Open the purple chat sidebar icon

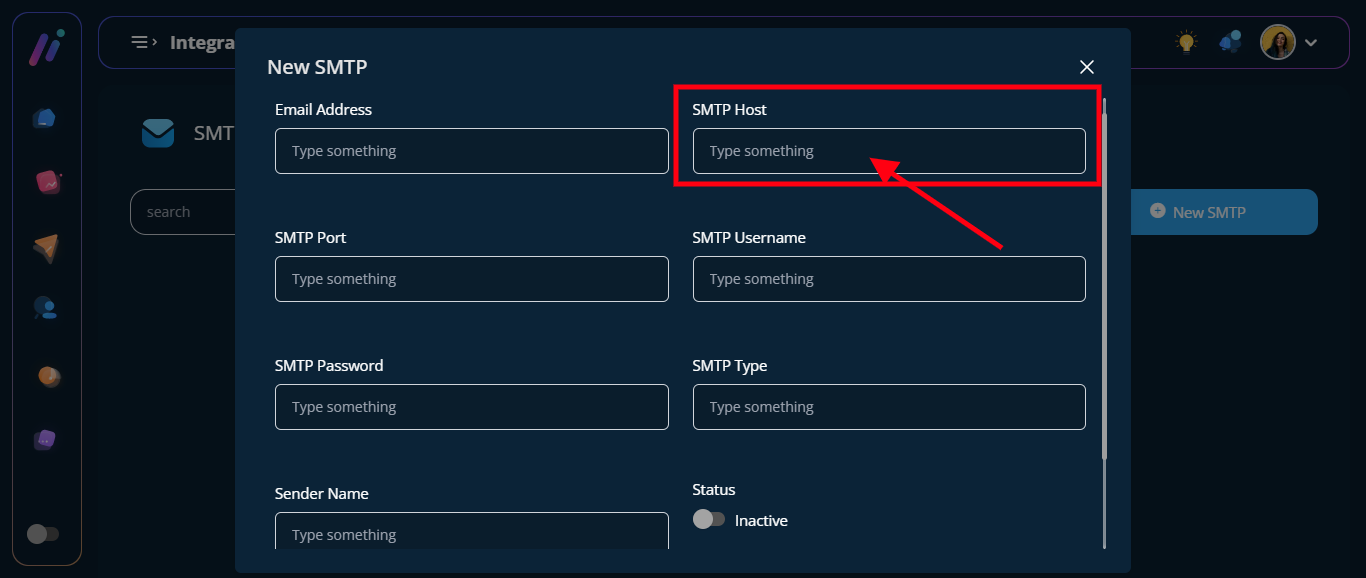pos(45,439)
